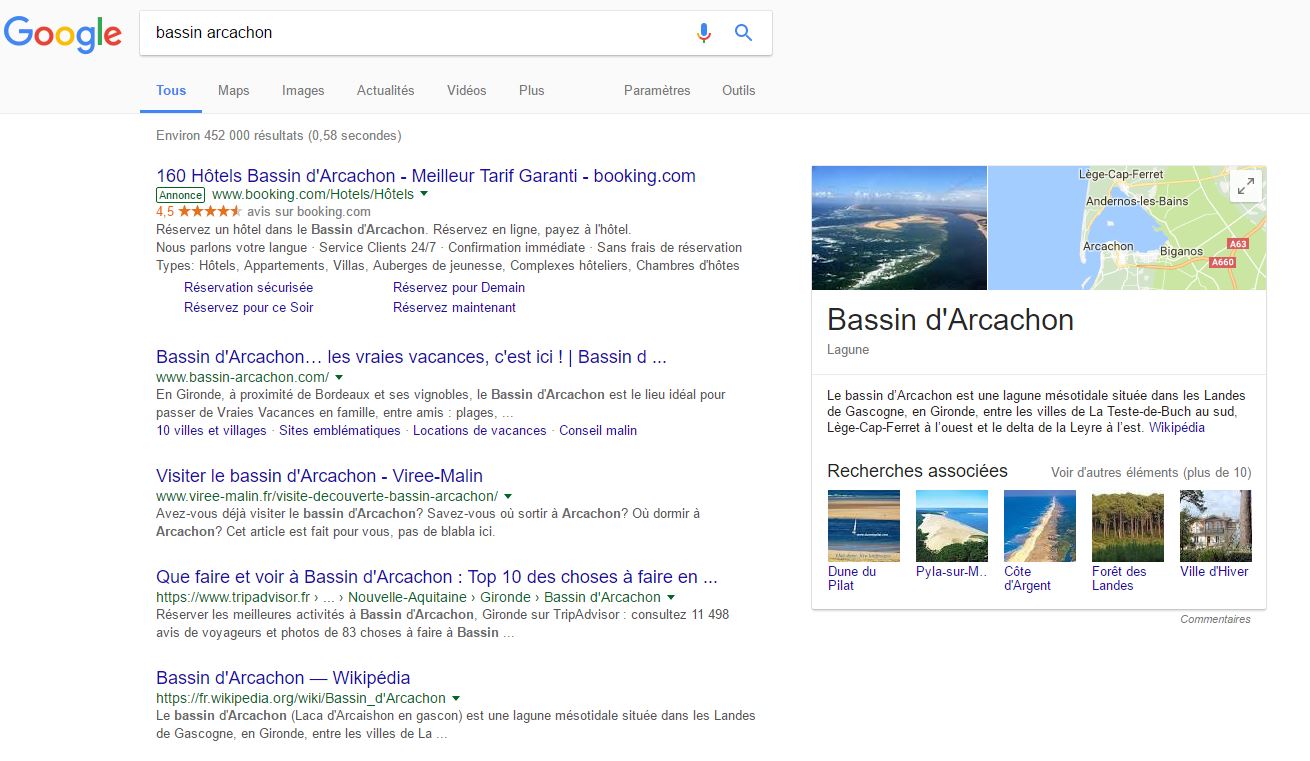The width and height of the screenshot is (1310, 761).
Task: Click 'Voir d'autres éléments (plus de 10)'
Action: [1151, 472]
